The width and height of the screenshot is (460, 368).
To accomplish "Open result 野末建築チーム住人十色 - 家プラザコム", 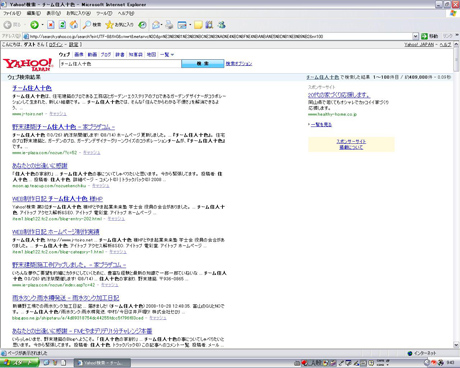I will pos(64,127).
